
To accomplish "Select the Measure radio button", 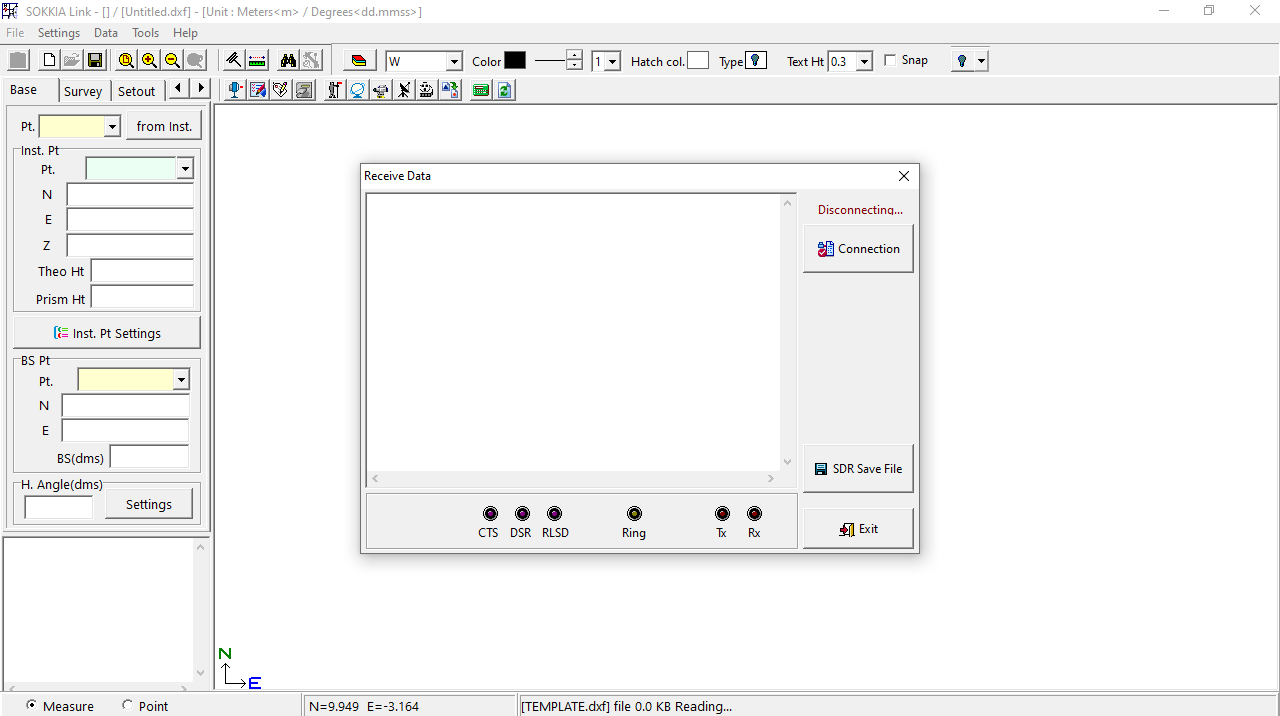I will click(32, 705).
